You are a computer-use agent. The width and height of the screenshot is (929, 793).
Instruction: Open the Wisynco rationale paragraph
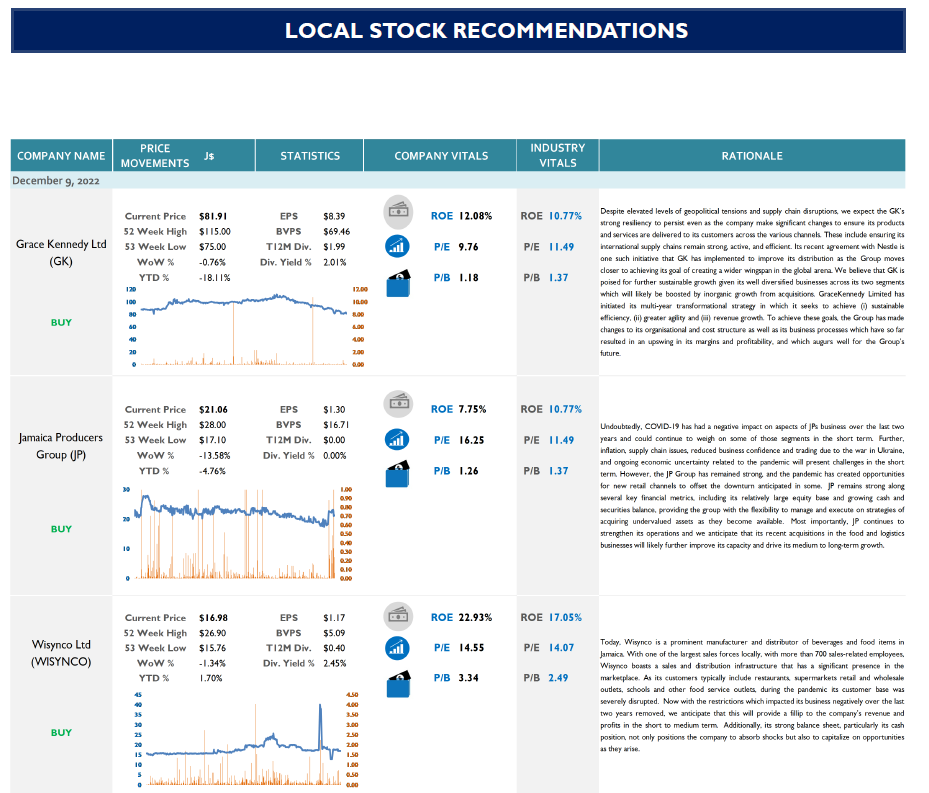pos(752,695)
